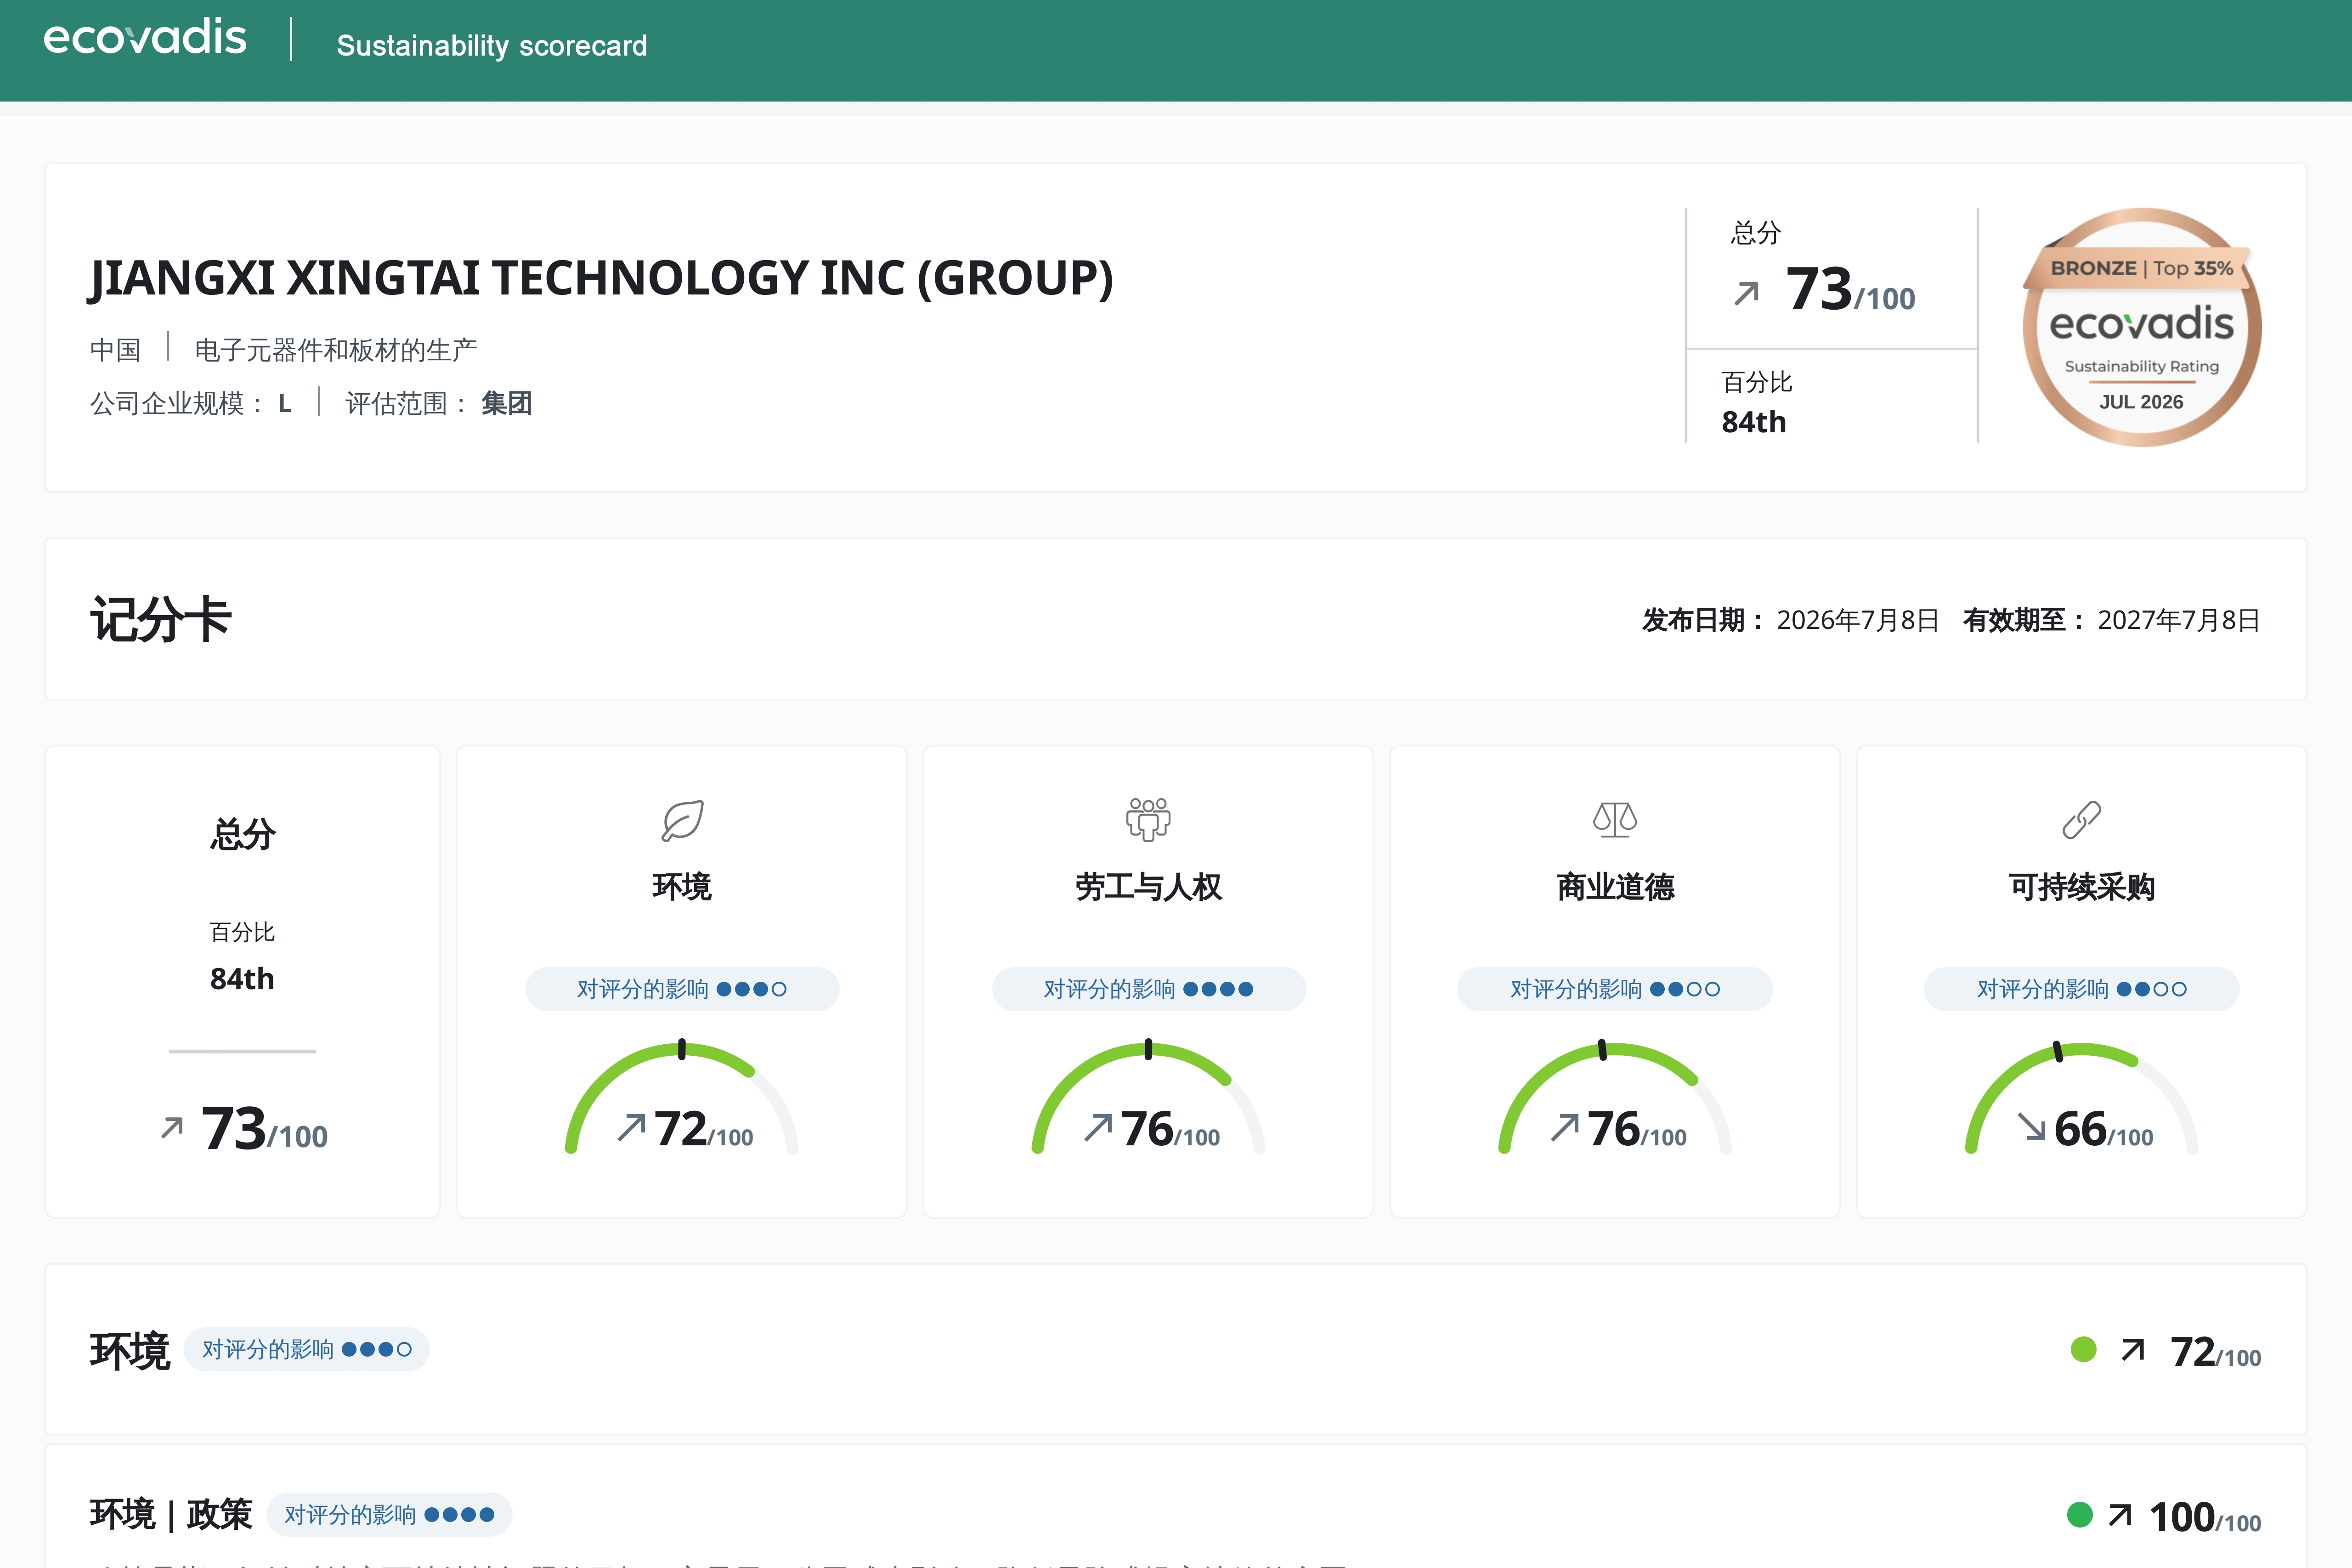Click the arrow next to 100/100 in policy row
The image size is (2352, 1568).
pos(2120,1515)
